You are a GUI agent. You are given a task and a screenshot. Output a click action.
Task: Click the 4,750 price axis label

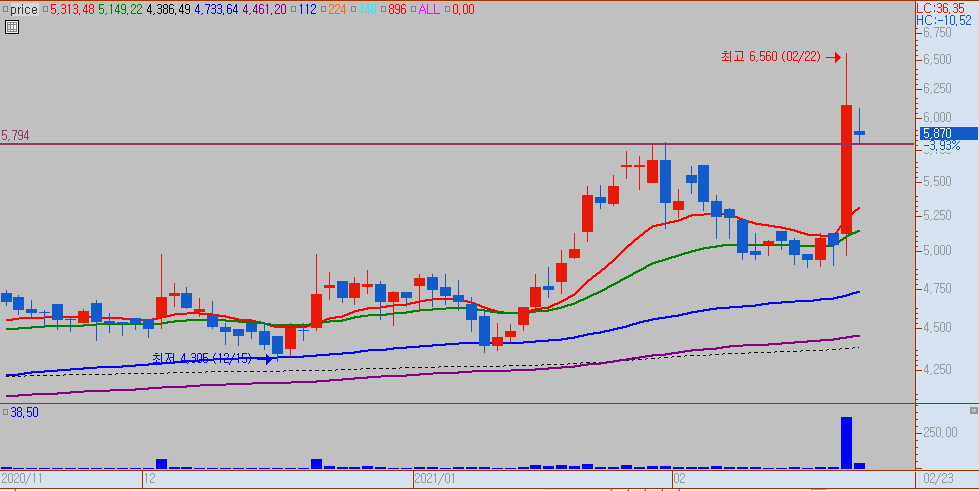[x=937, y=288]
